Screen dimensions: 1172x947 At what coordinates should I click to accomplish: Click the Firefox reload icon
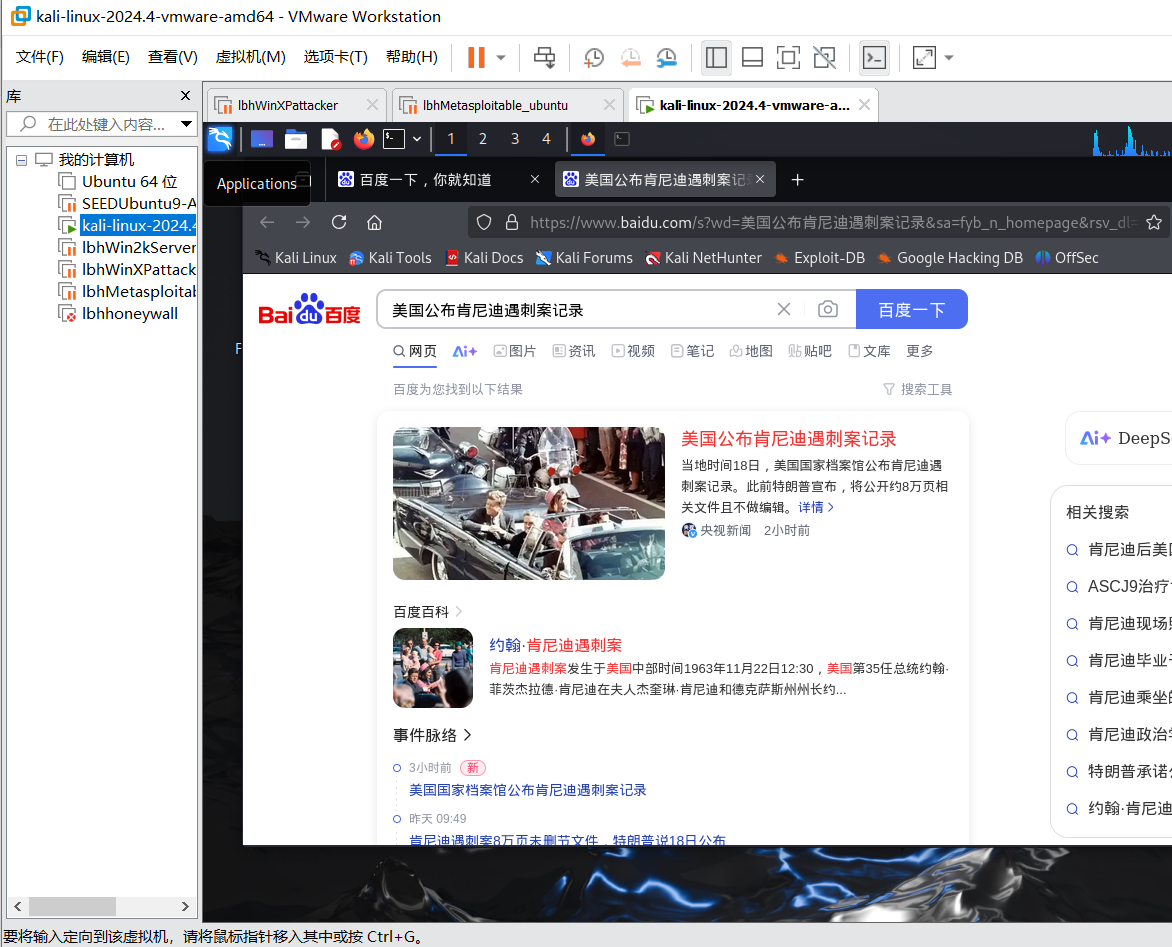point(339,222)
